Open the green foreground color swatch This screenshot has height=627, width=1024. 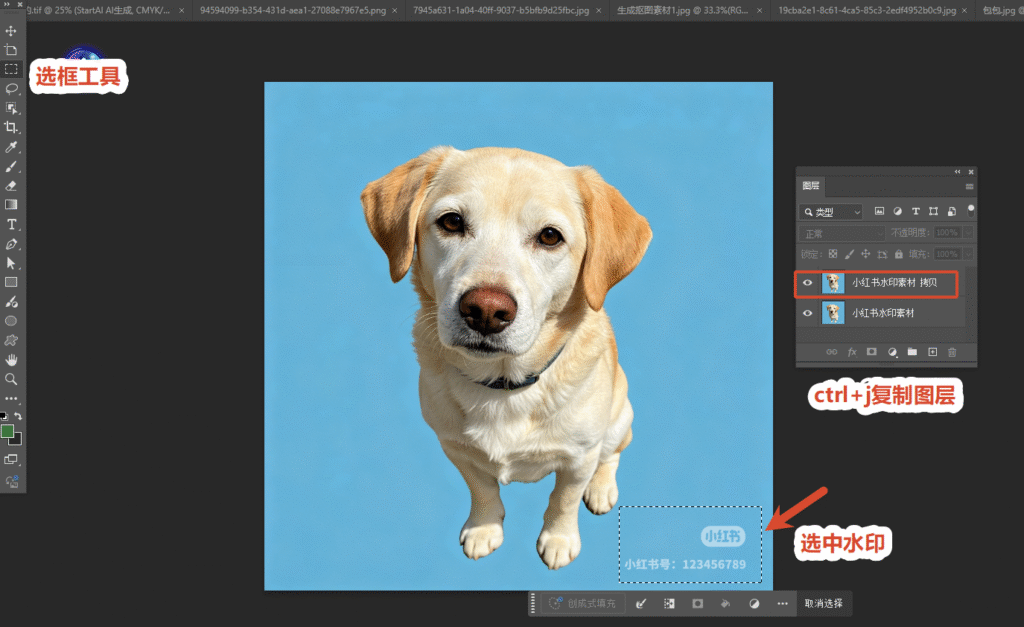[7, 431]
